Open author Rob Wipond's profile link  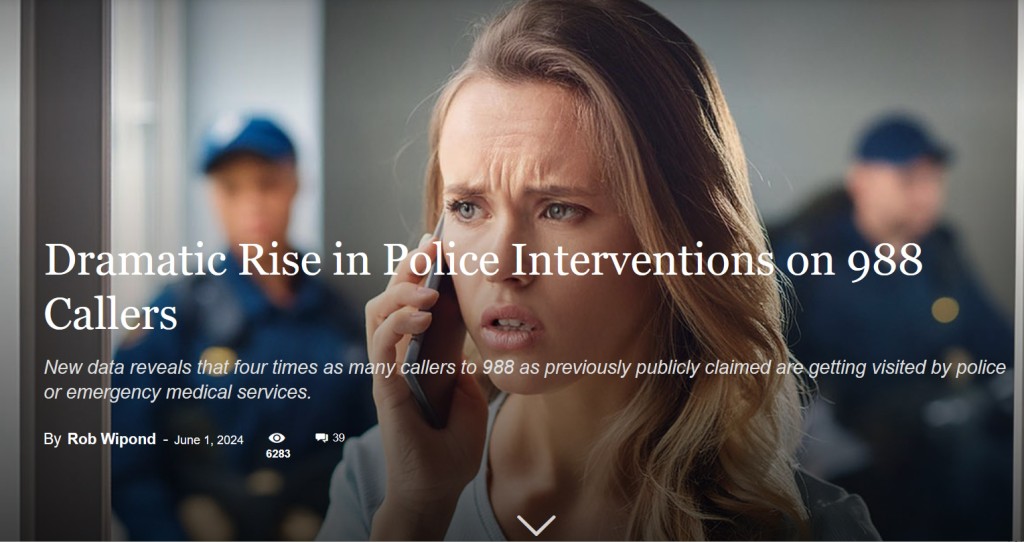click(x=112, y=439)
